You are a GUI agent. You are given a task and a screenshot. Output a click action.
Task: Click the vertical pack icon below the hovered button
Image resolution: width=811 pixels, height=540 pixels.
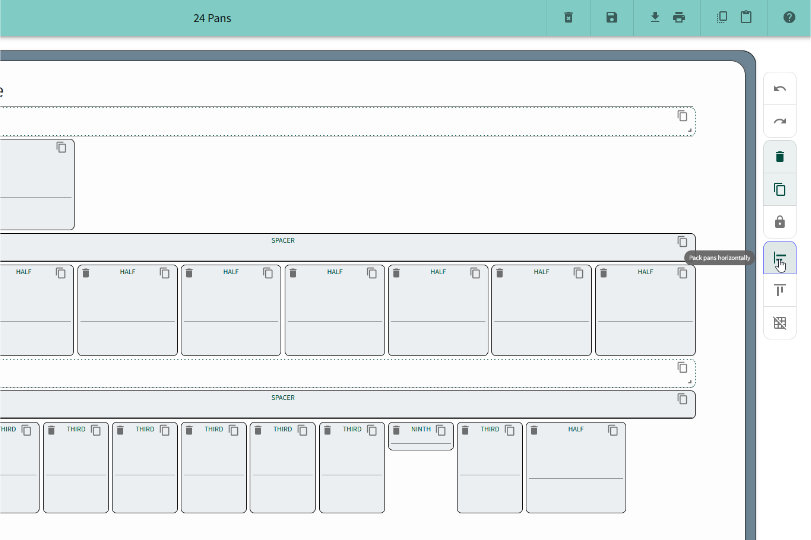pos(780,290)
